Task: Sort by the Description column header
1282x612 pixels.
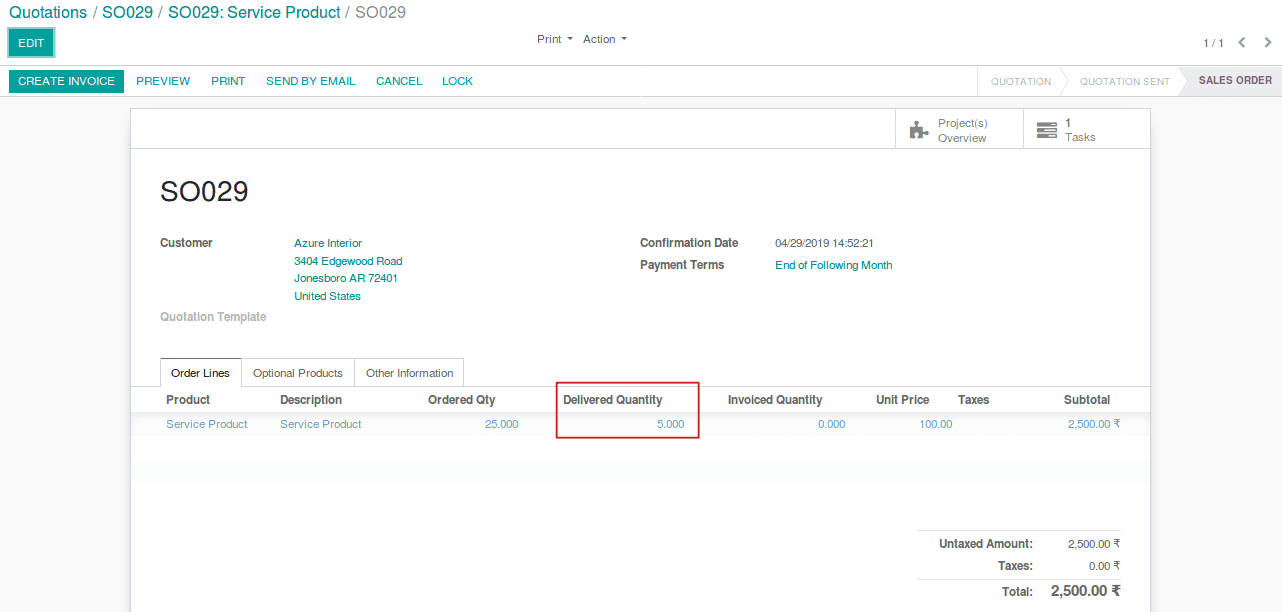Action: click(x=311, y=400)
